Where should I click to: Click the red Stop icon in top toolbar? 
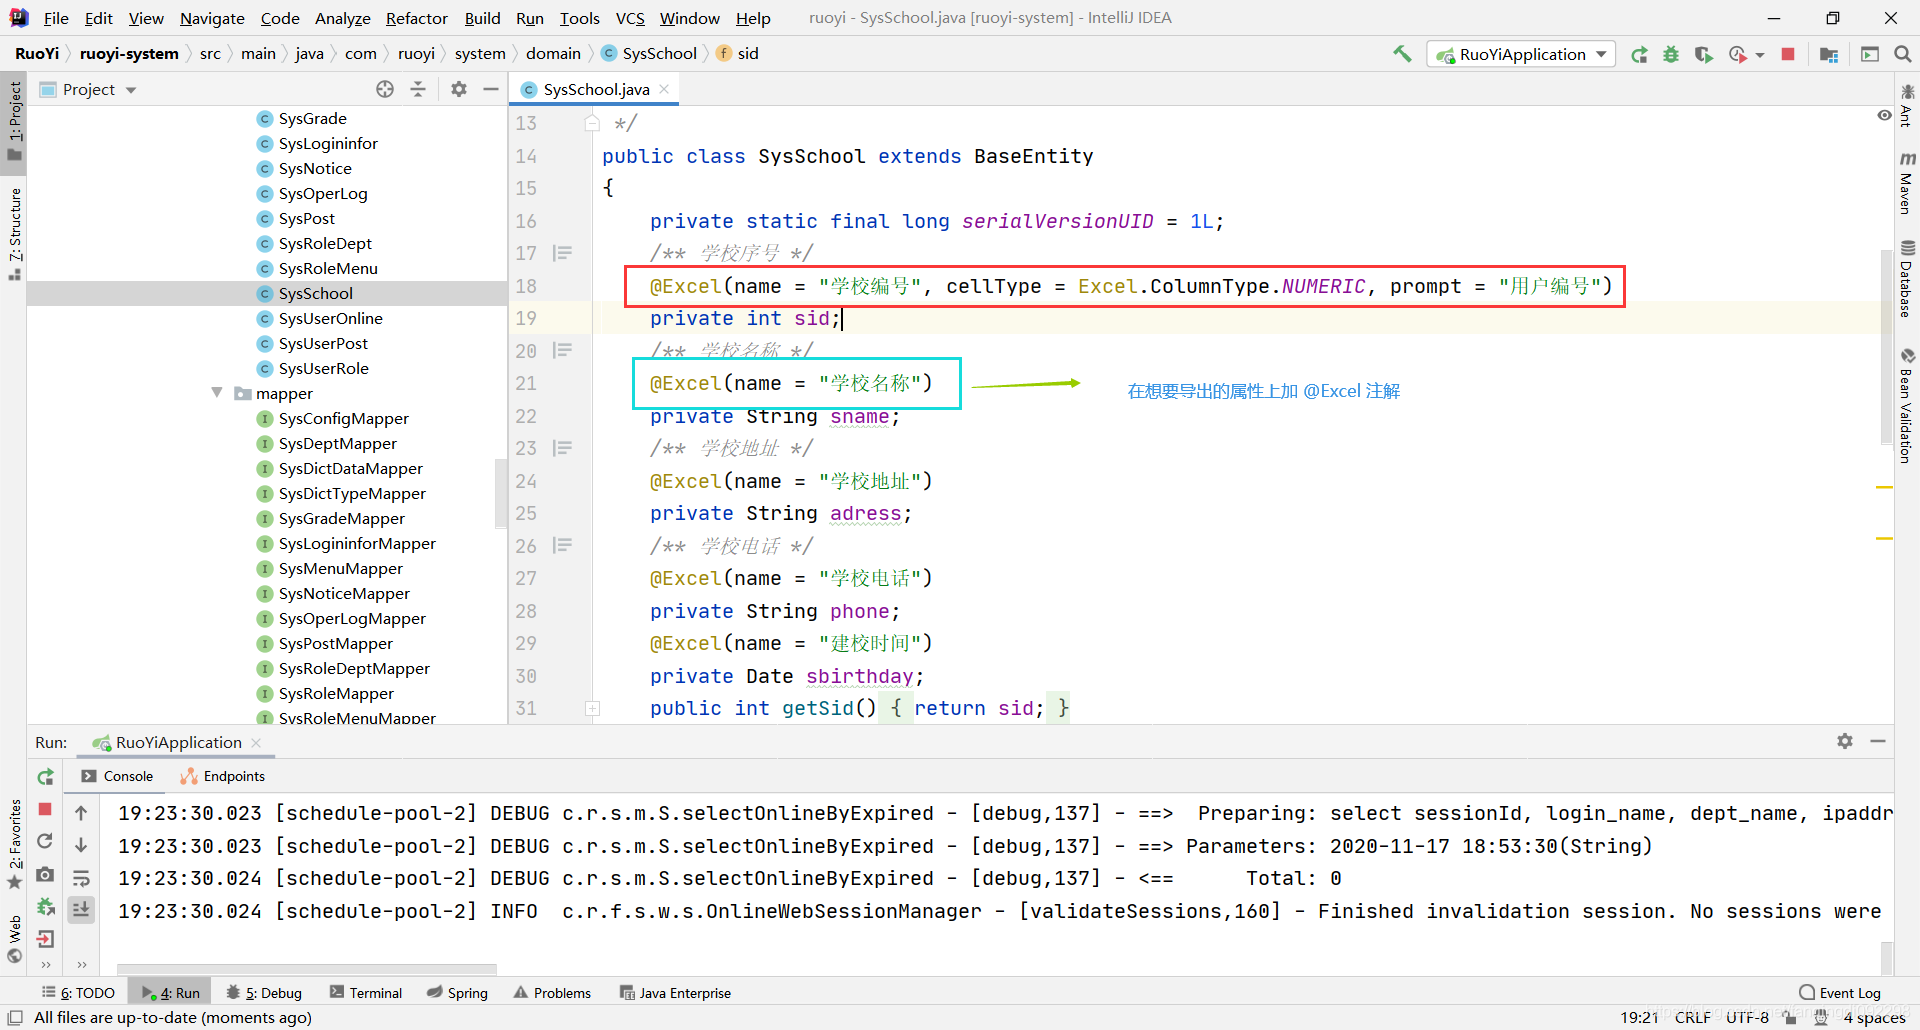1788,54
